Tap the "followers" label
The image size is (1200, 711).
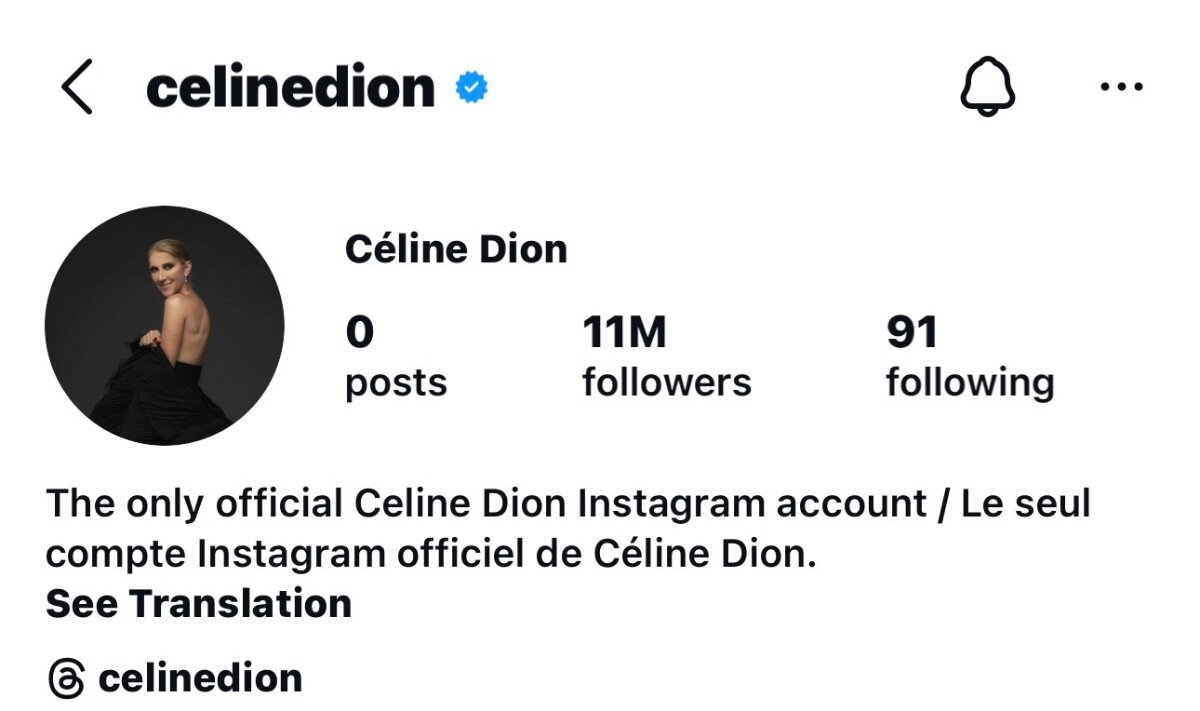point(667,383)
